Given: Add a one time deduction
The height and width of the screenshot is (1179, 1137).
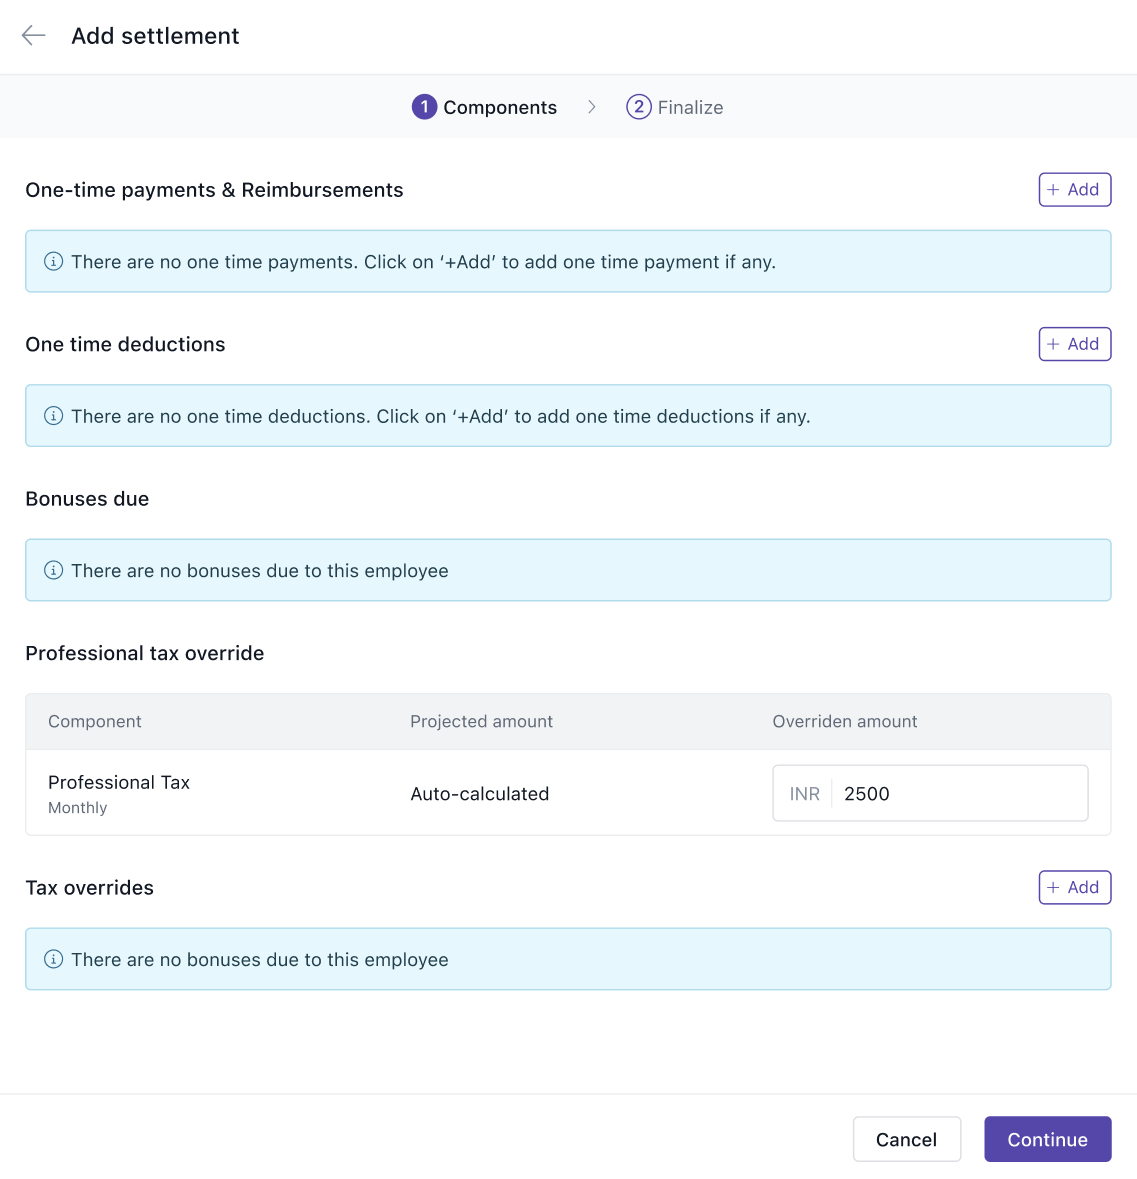Looking at the screenshot, I should [1075, 344].
